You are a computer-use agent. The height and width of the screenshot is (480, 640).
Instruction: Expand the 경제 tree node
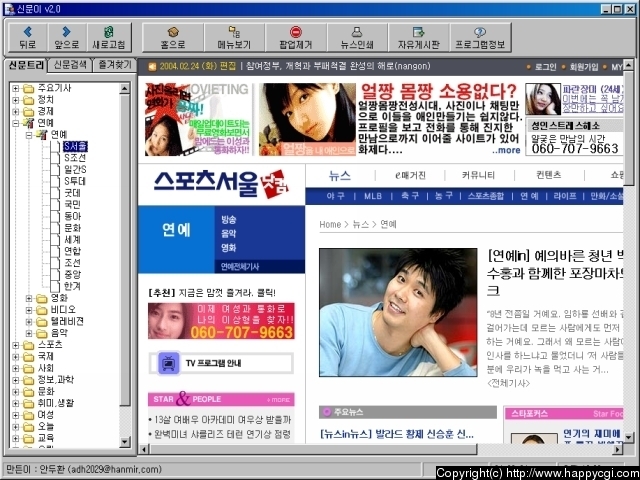(x=16, y=112)
